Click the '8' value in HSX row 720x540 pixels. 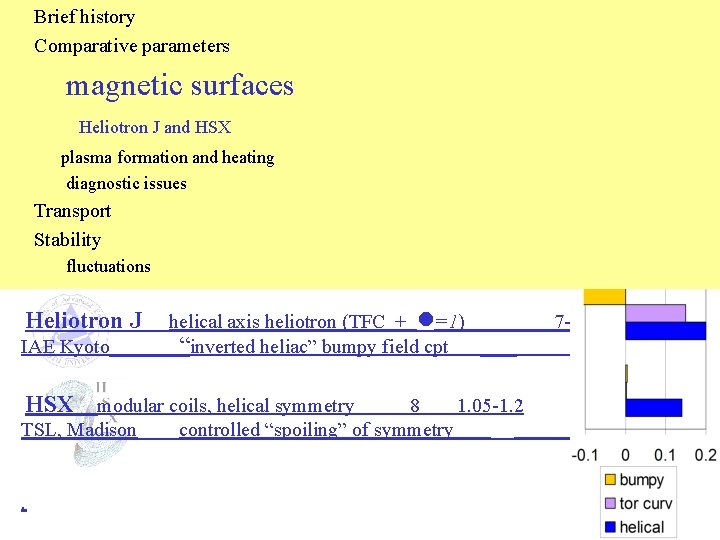point(415,405)
